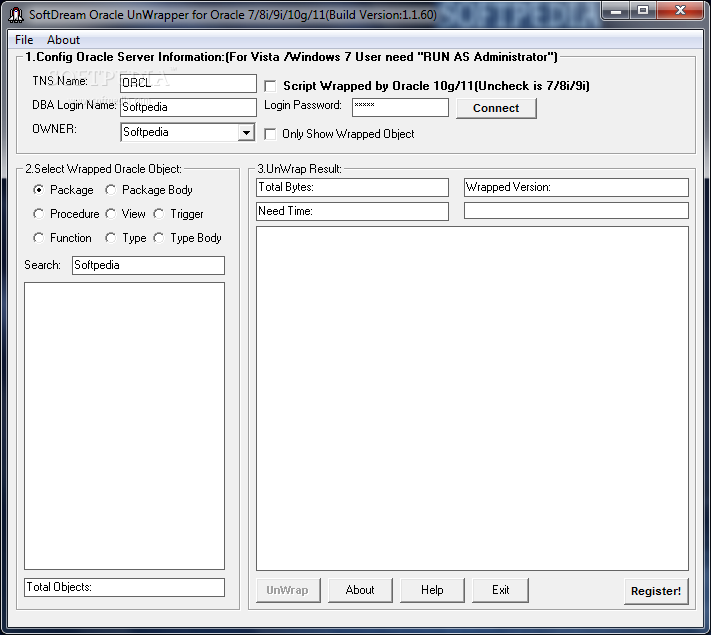
Task: Click the Login Password field
Action: click(400, 107)
